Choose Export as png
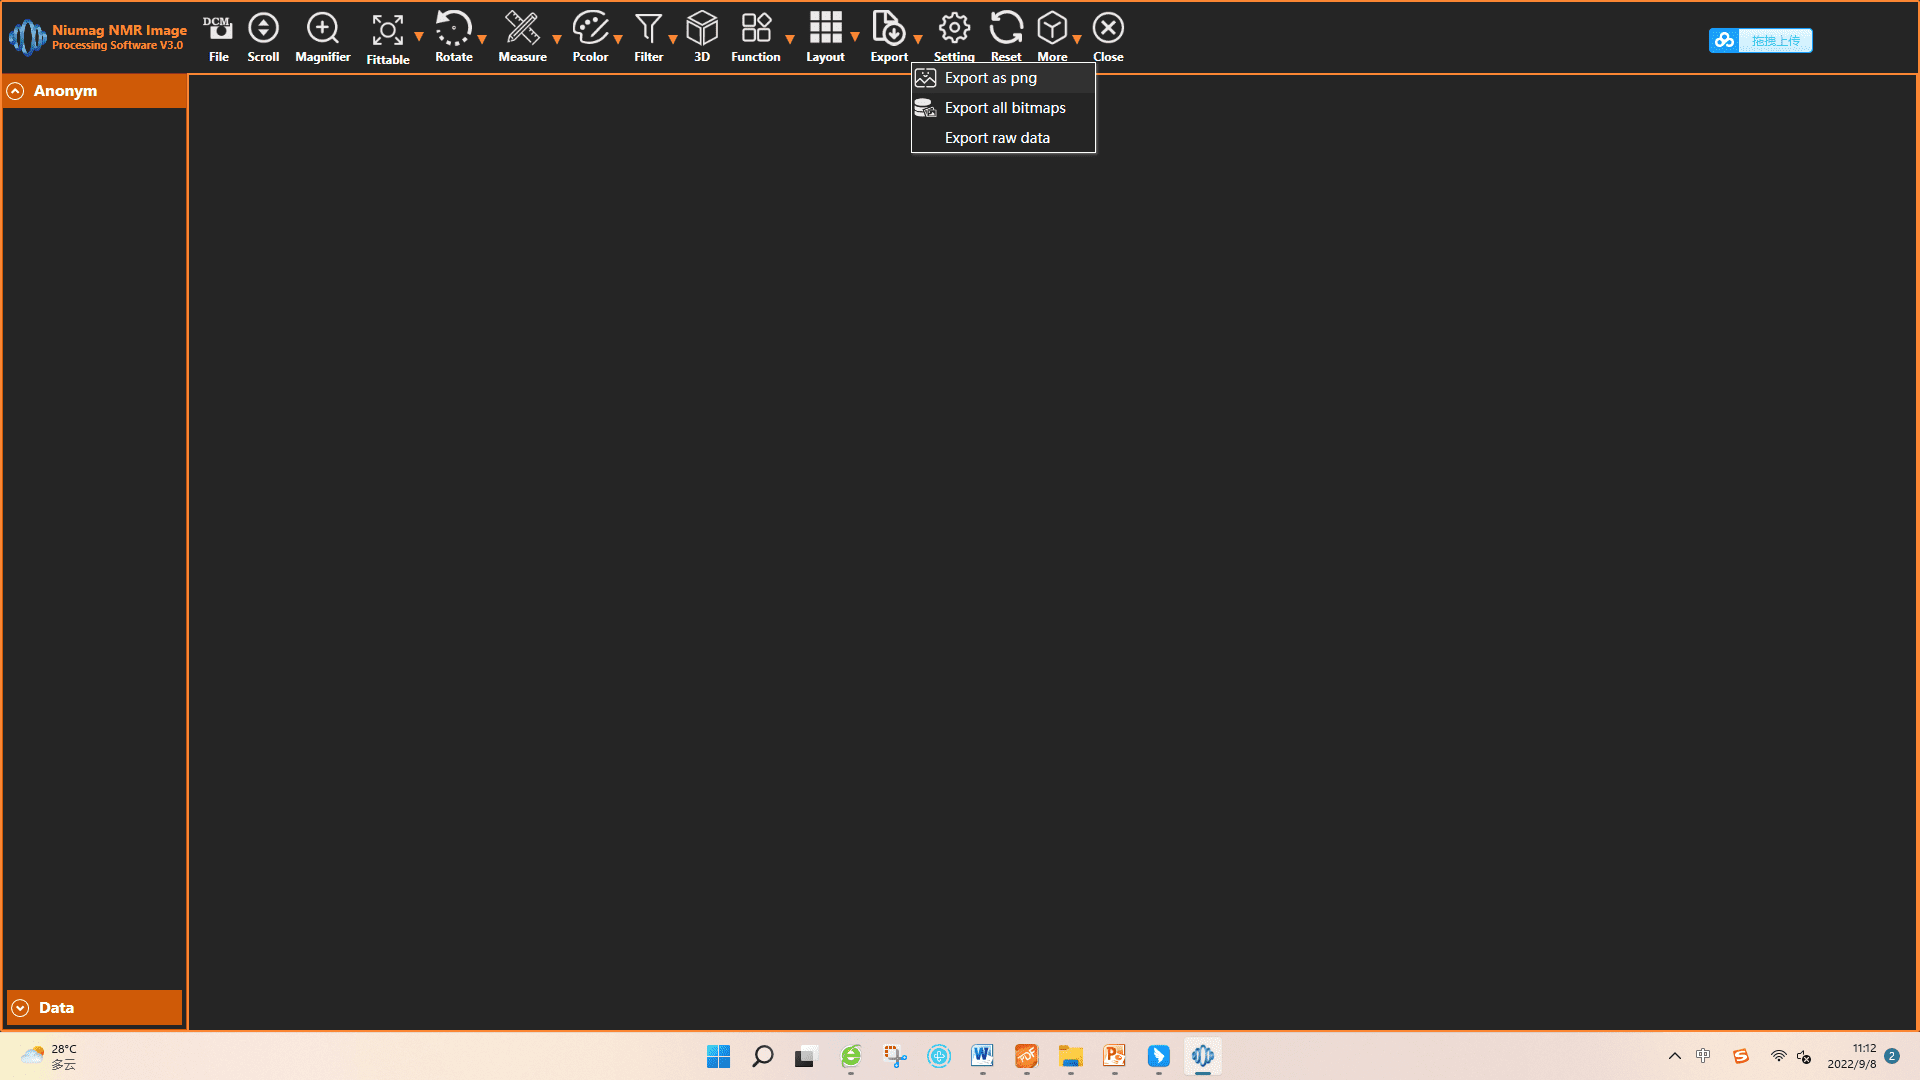 [990, 78]
